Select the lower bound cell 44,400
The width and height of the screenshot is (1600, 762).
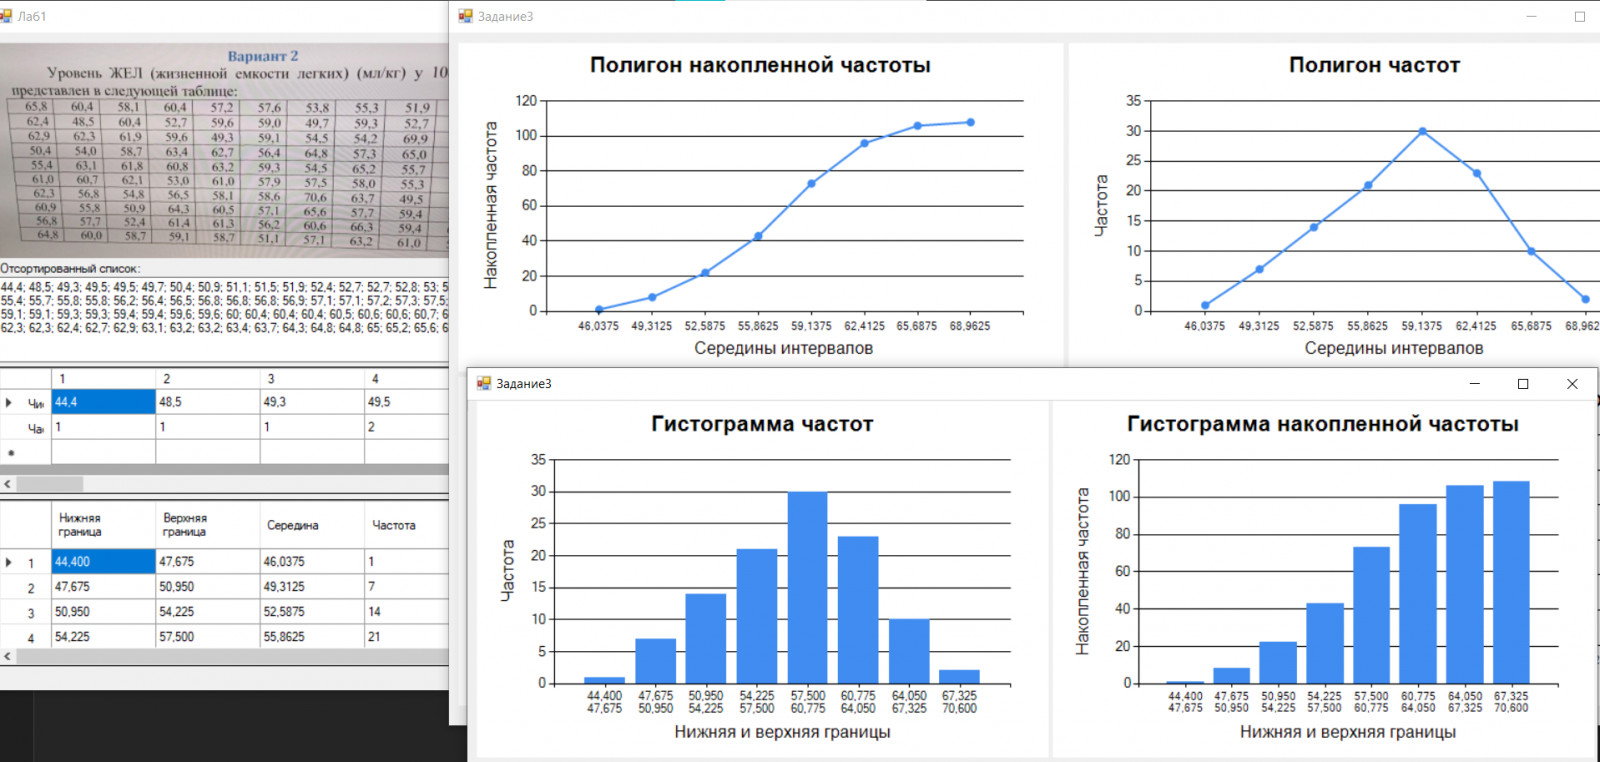(104, 562)
